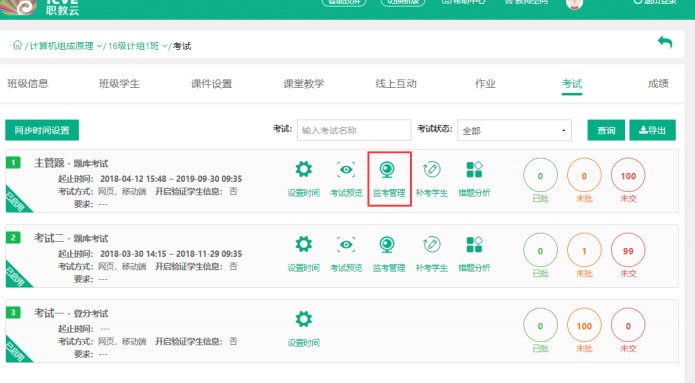Click the 同步时间设置 button

(x=42, y=130)
